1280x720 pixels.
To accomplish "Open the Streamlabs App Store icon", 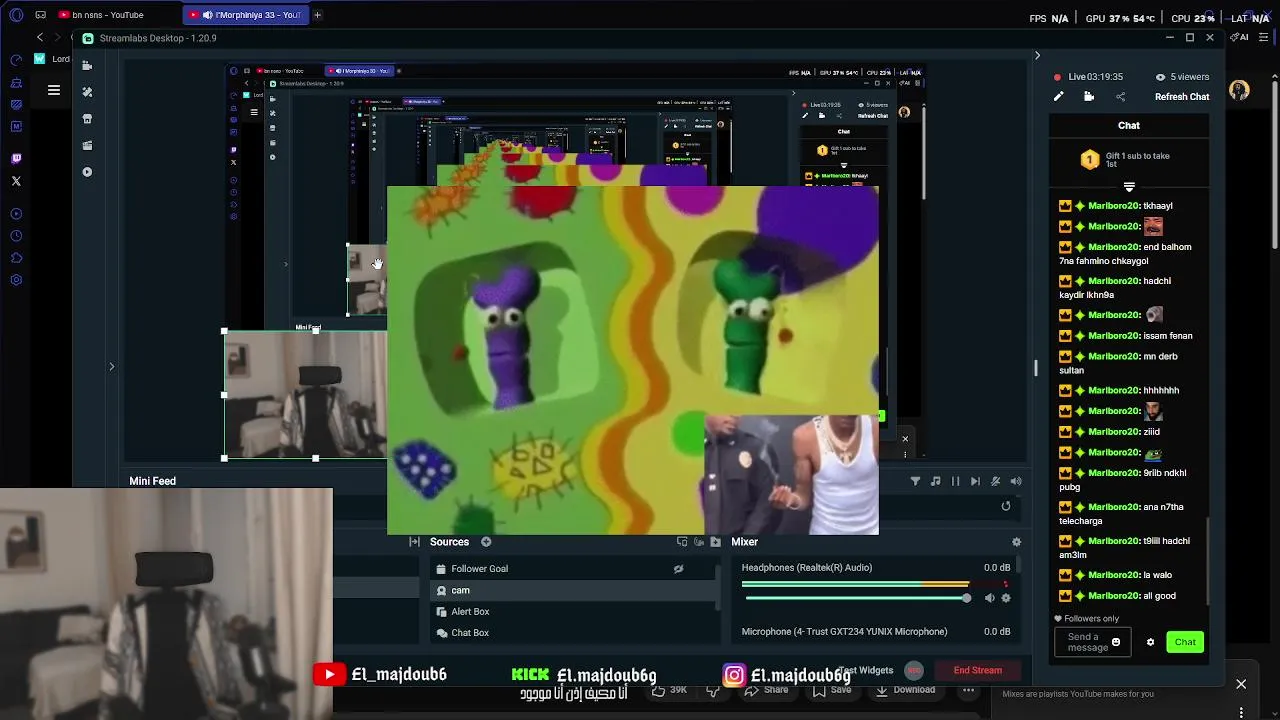I will (x=88, y=119).
